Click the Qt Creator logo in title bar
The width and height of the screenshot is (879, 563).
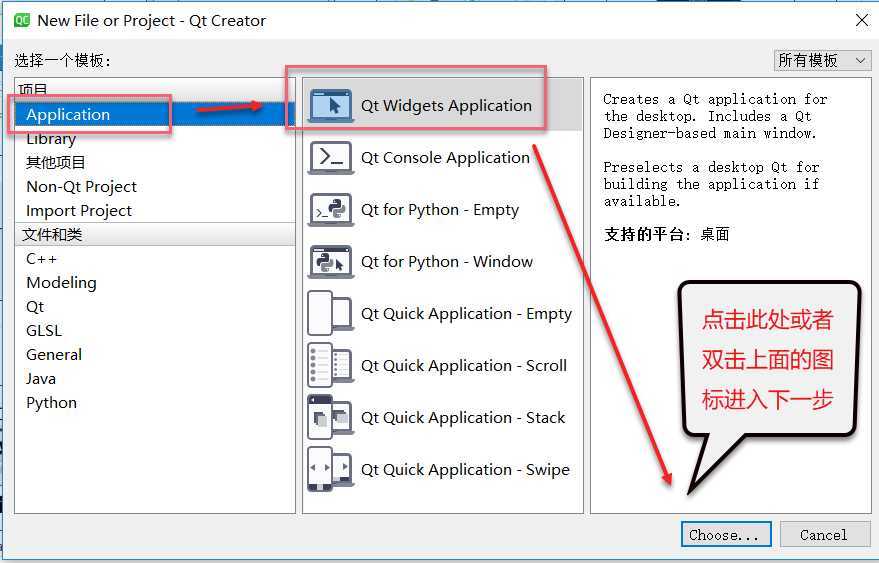(22, 21)
